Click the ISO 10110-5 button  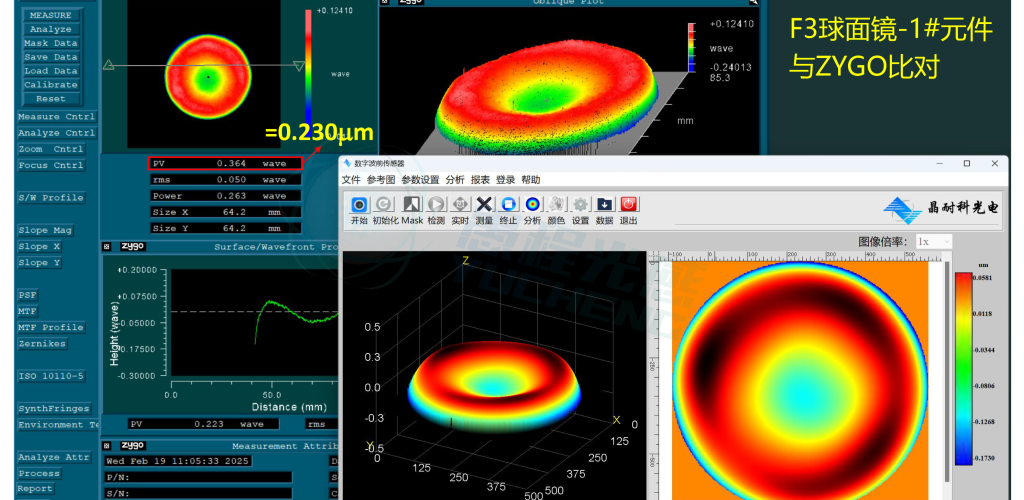tap(51, 377)
